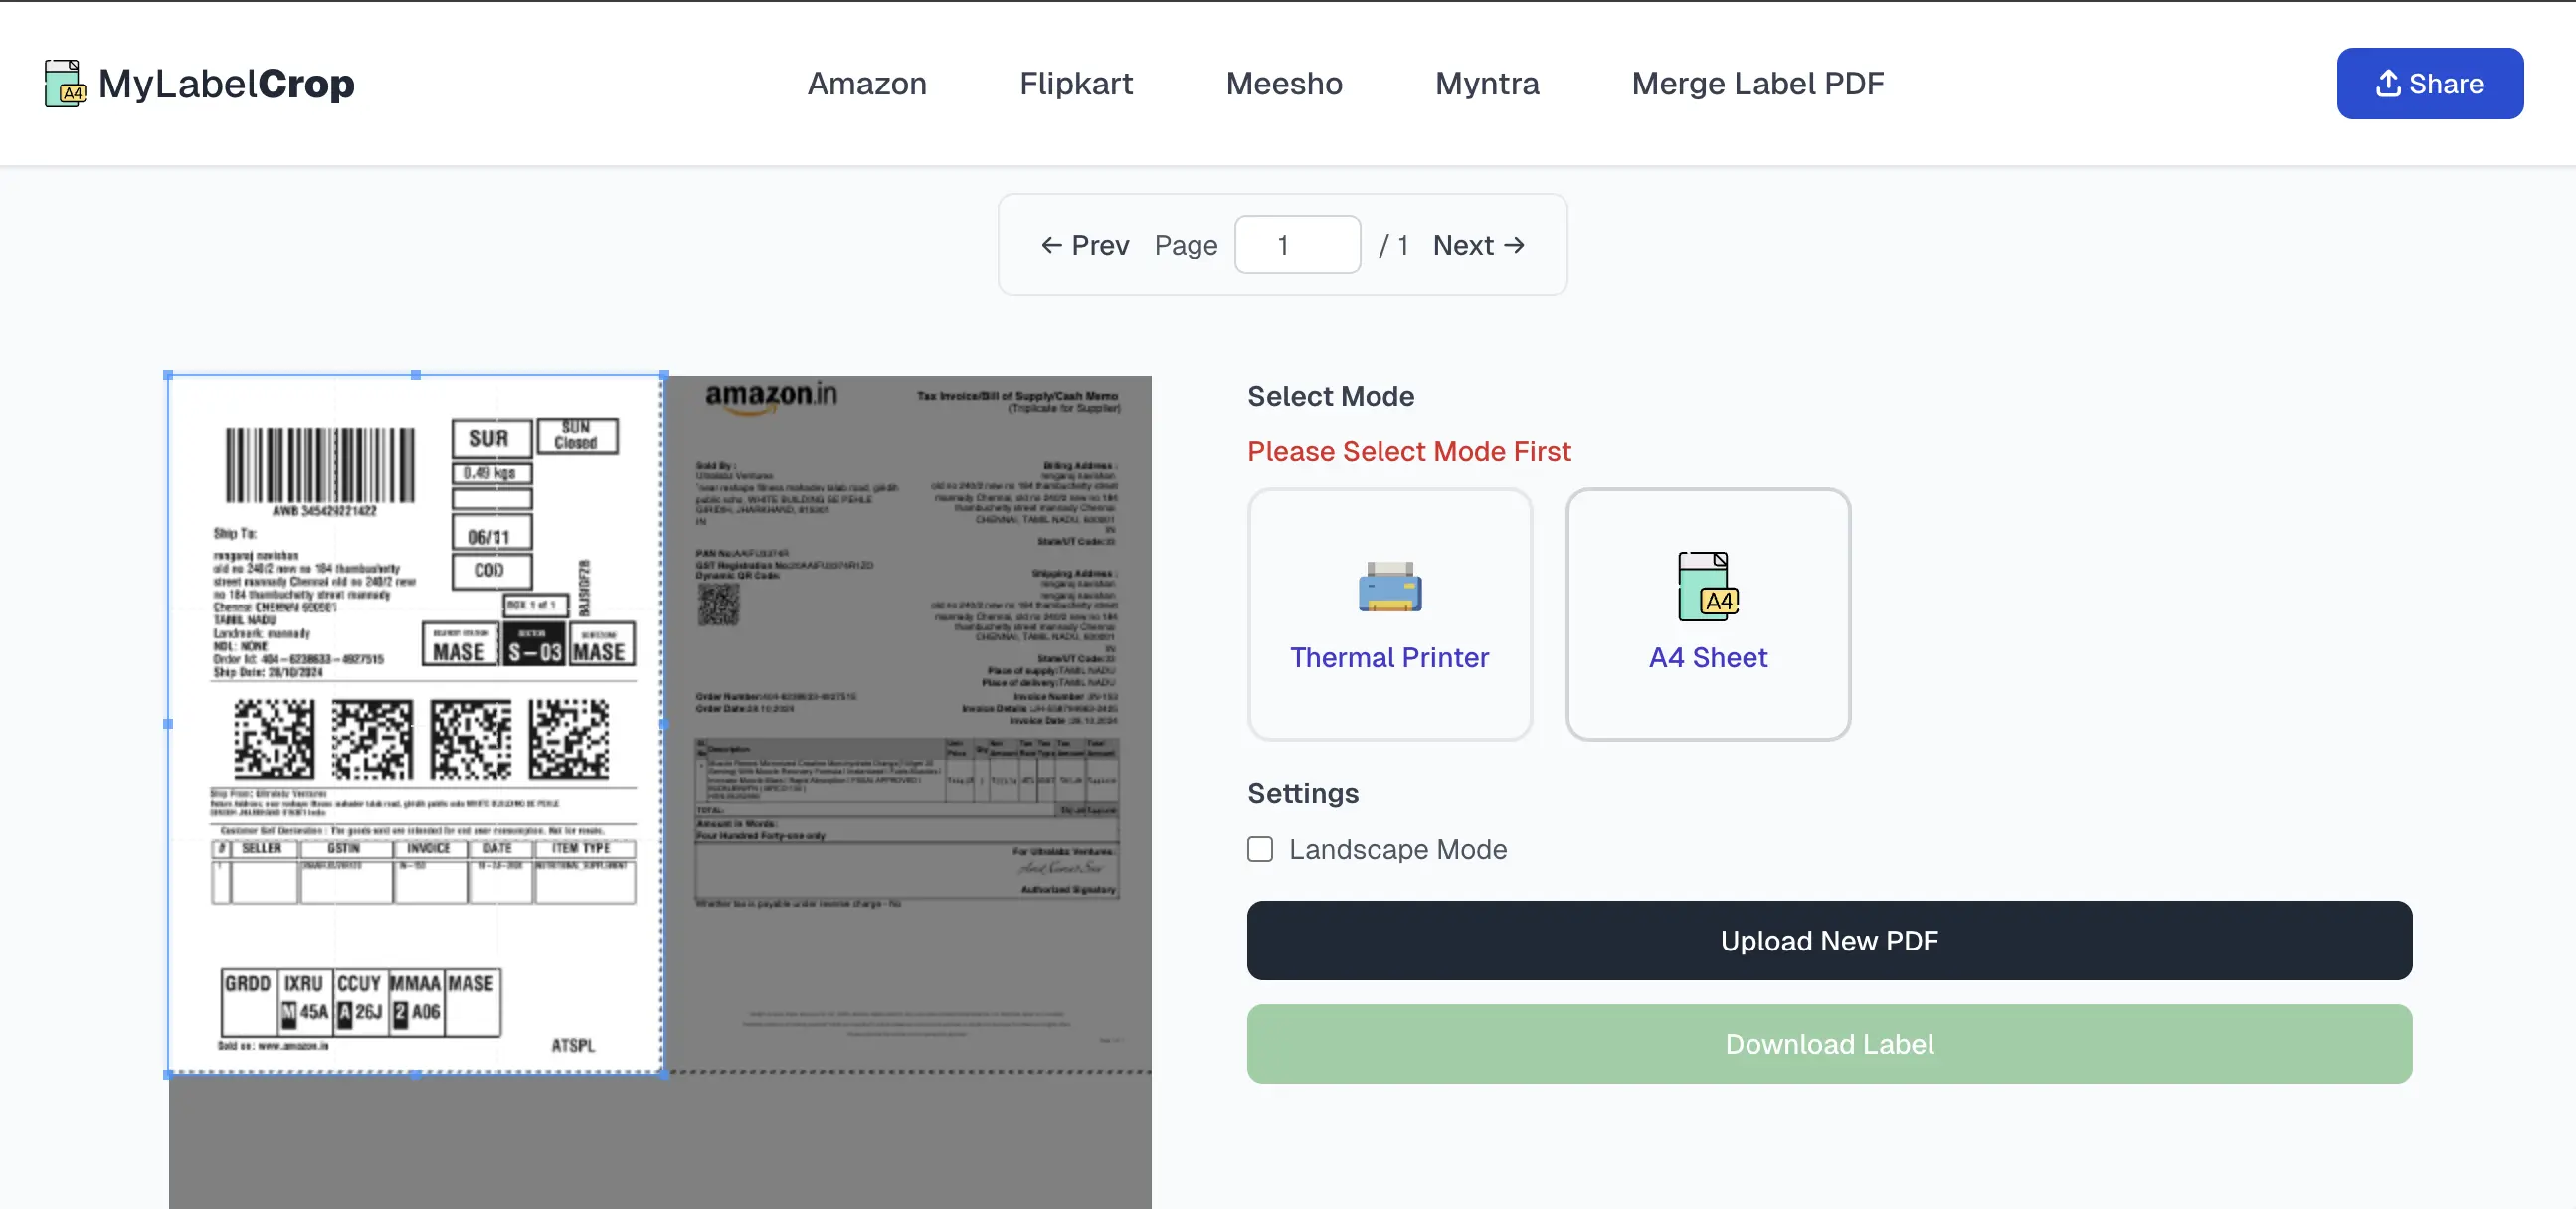Viewport: 2576px width, 1209px height.
Task: Open Merge Label PDF
Action: [1758, 83]
